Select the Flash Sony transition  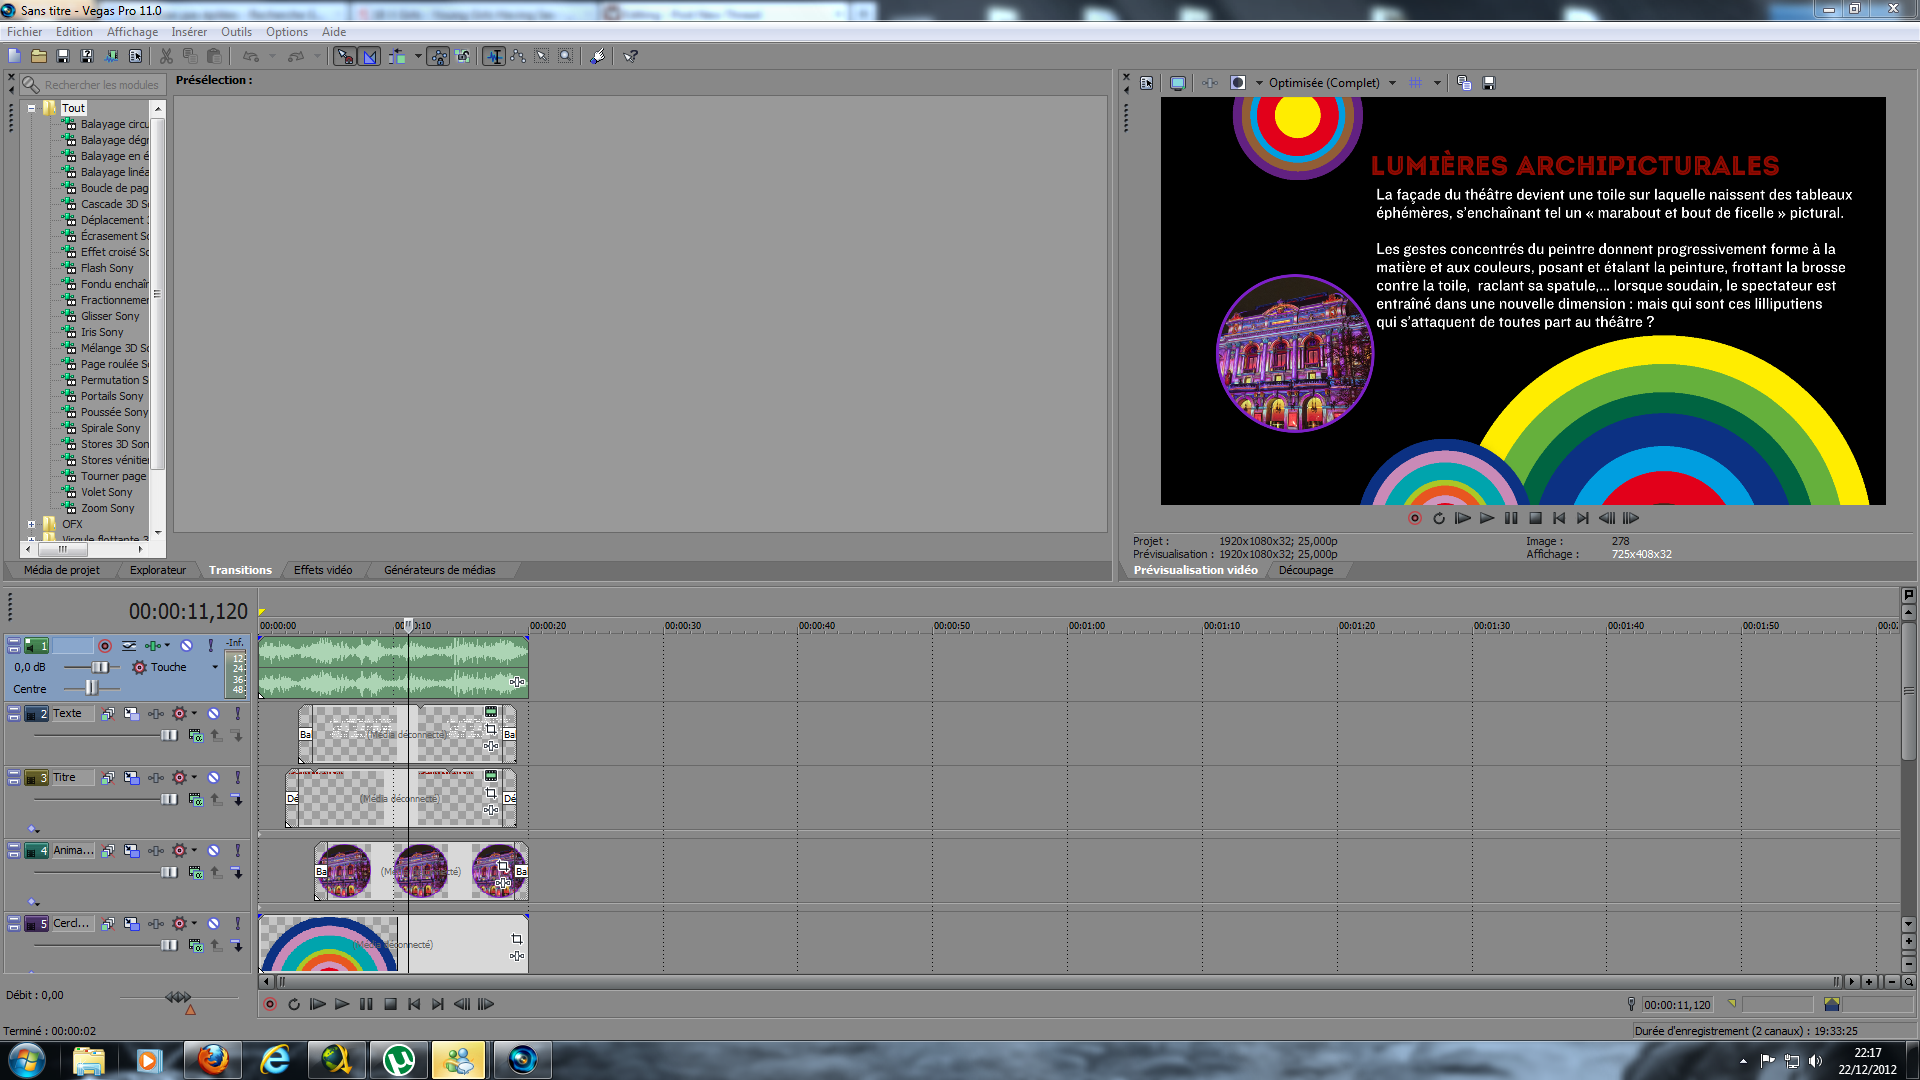click(x=106, y=268)
